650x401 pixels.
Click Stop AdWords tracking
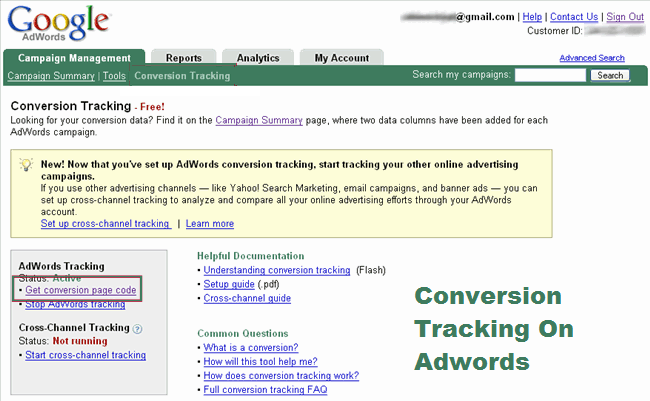pos(75,304)
